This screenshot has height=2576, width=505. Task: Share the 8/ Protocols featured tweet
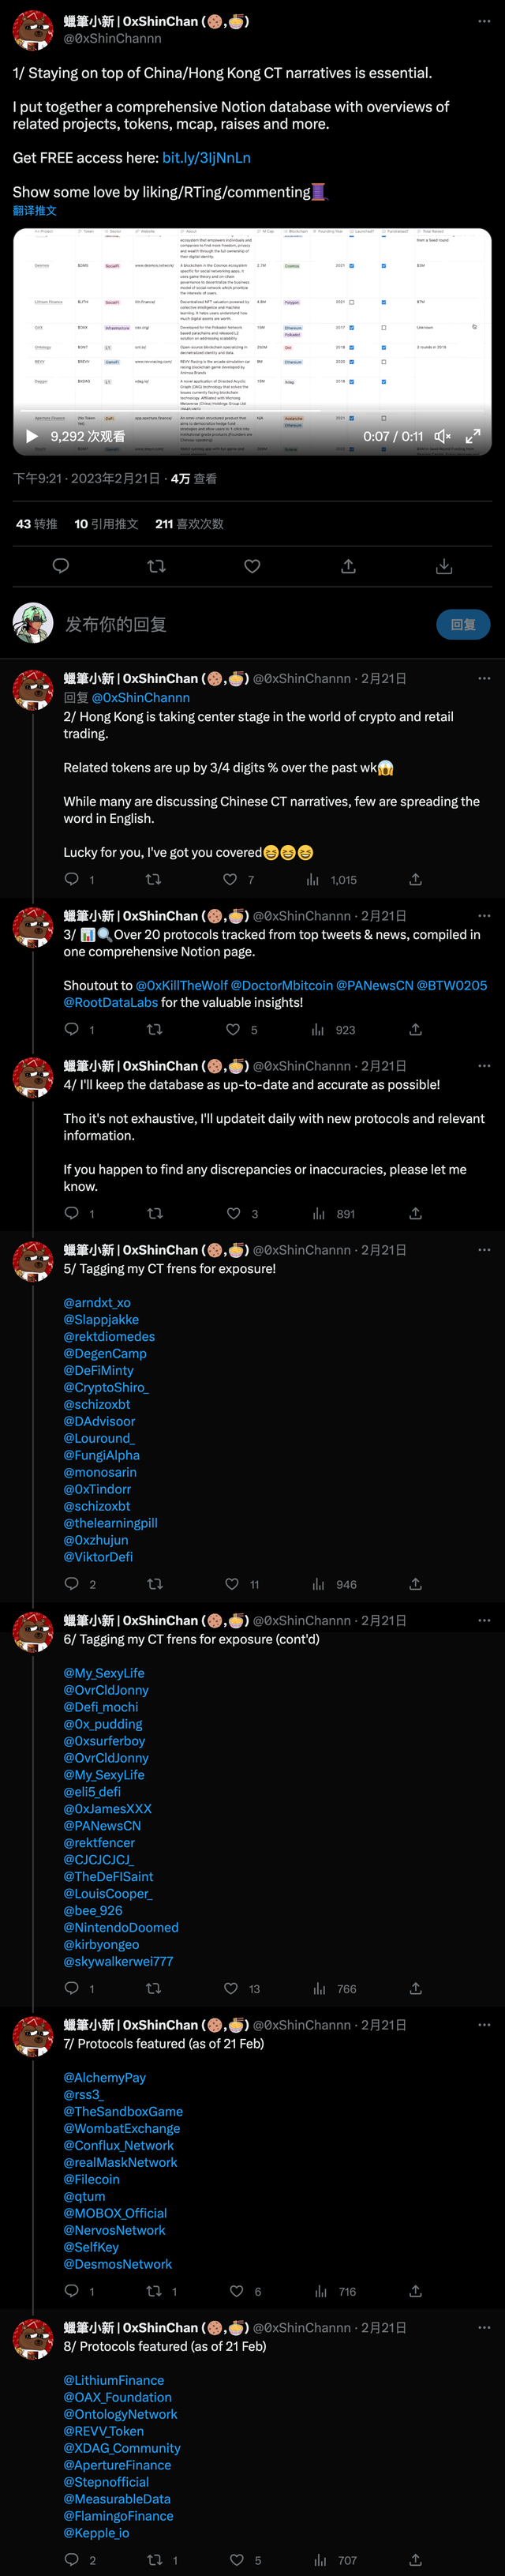point(415,2560)
